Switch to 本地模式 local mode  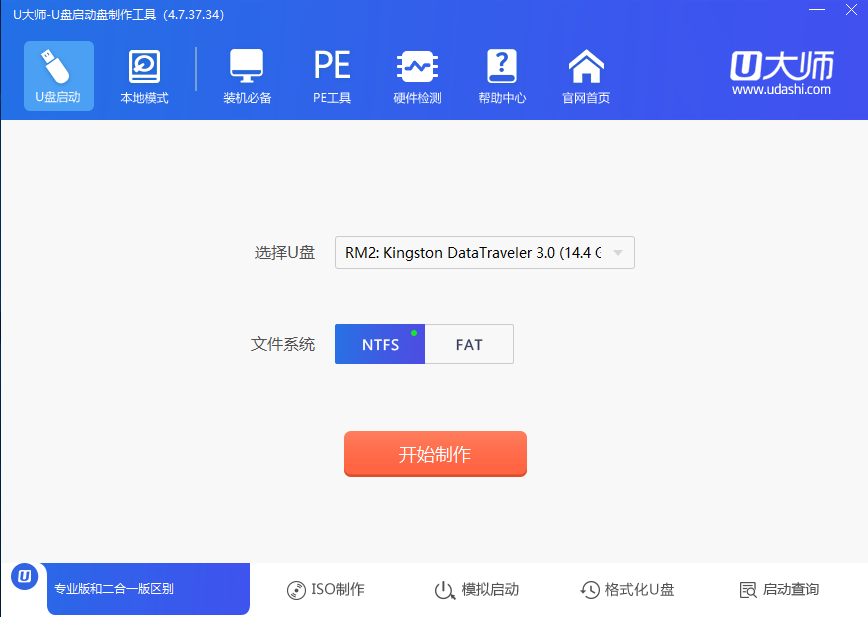click(x=144, y=75)
